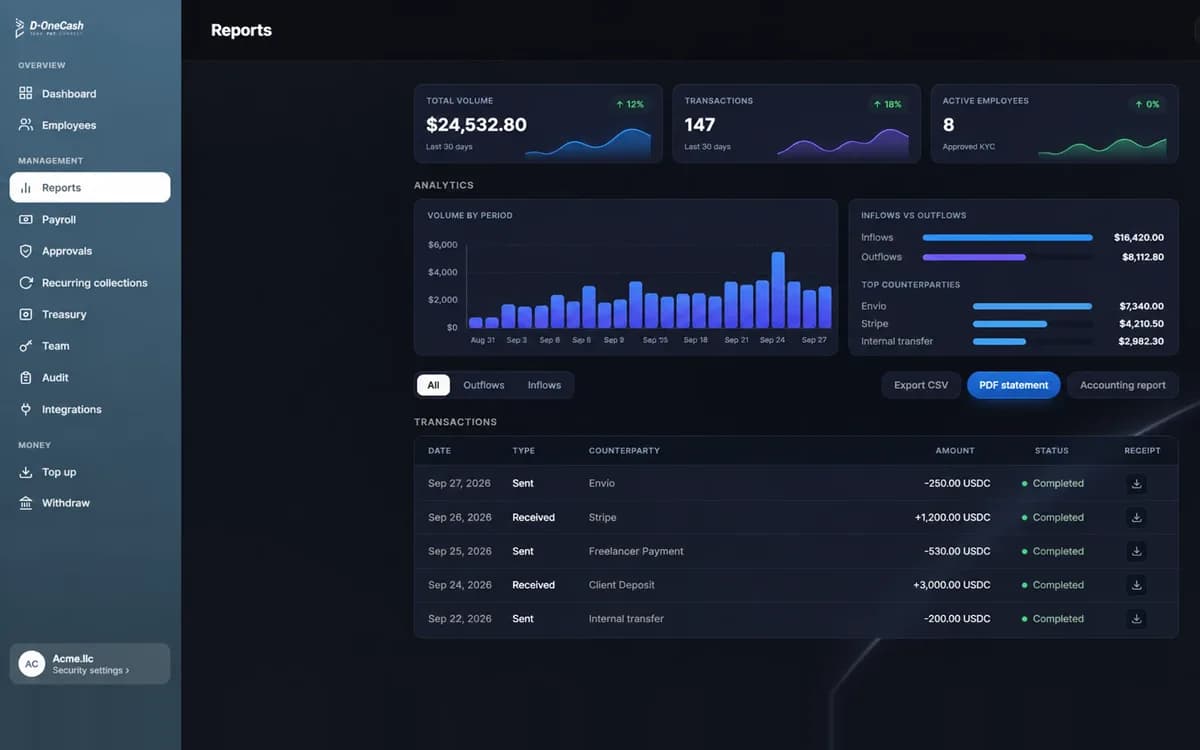This screenshot has width=1200, height=750.
Task: Click the Approvals shield icon
Action: click(26, 251)
